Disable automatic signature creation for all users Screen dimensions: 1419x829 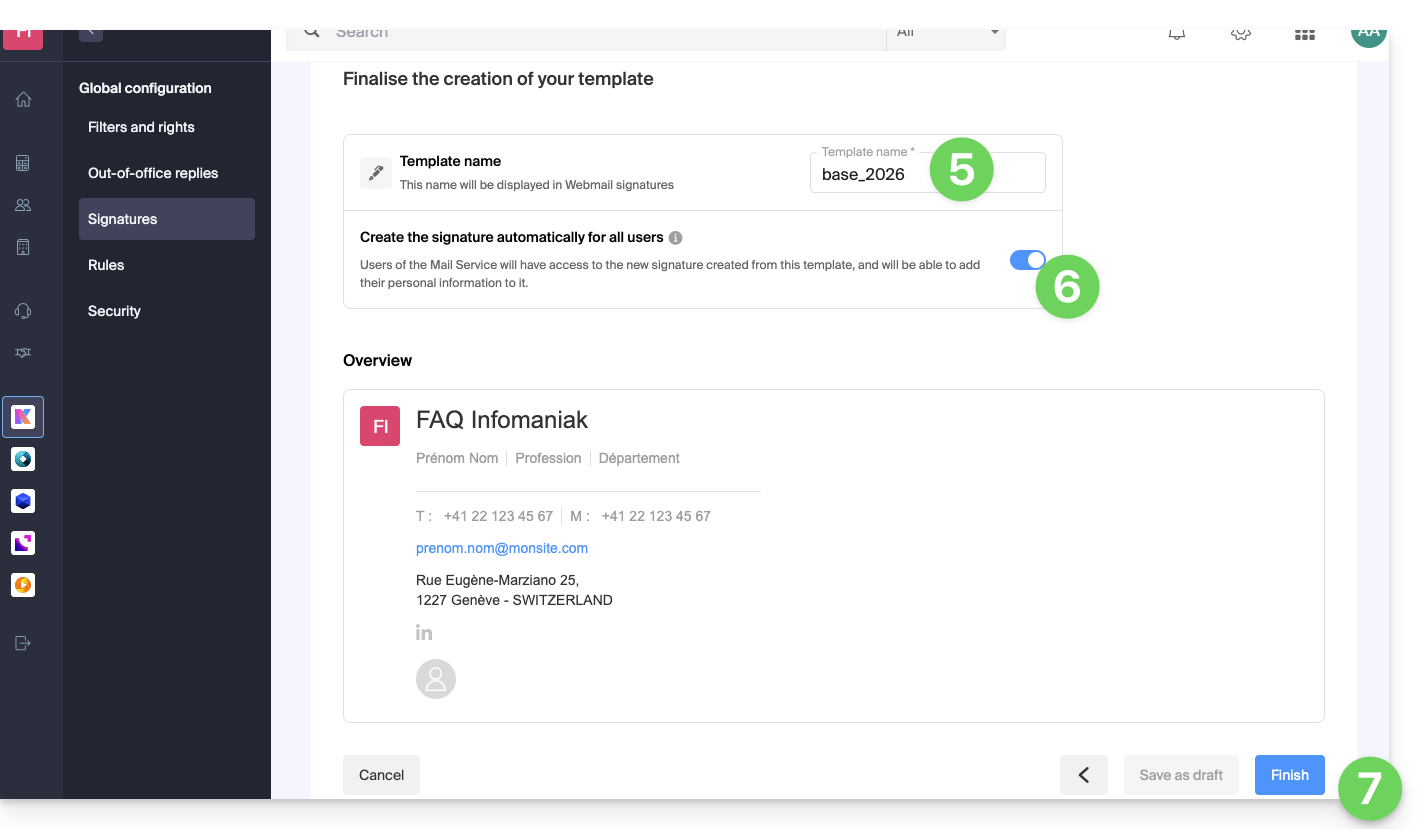click(1027, 260)
